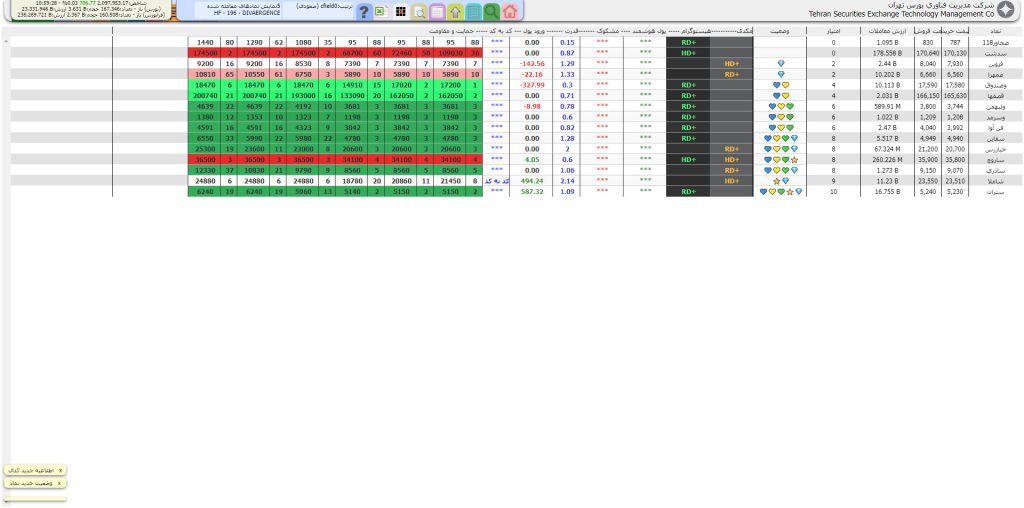Select the power value 1.33
Image resolution: width=1024 pixels, height=508 pixels.
tap(567, 74)
